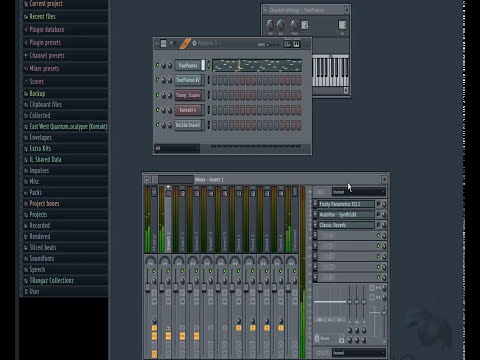The width and height of the screenshot is (480, 360).
Task: Click Fruity Parametric EQ 2 mix level knob
Action: click(384, 204)
